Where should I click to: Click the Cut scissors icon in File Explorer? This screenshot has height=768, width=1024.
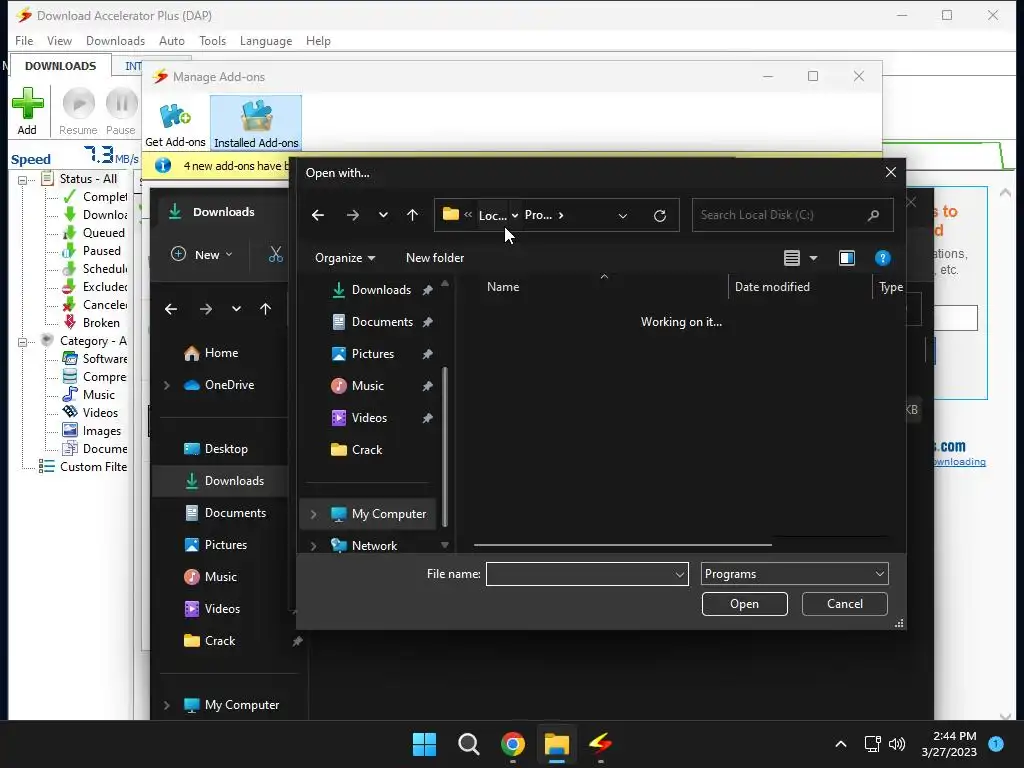[x=276, y=255]
